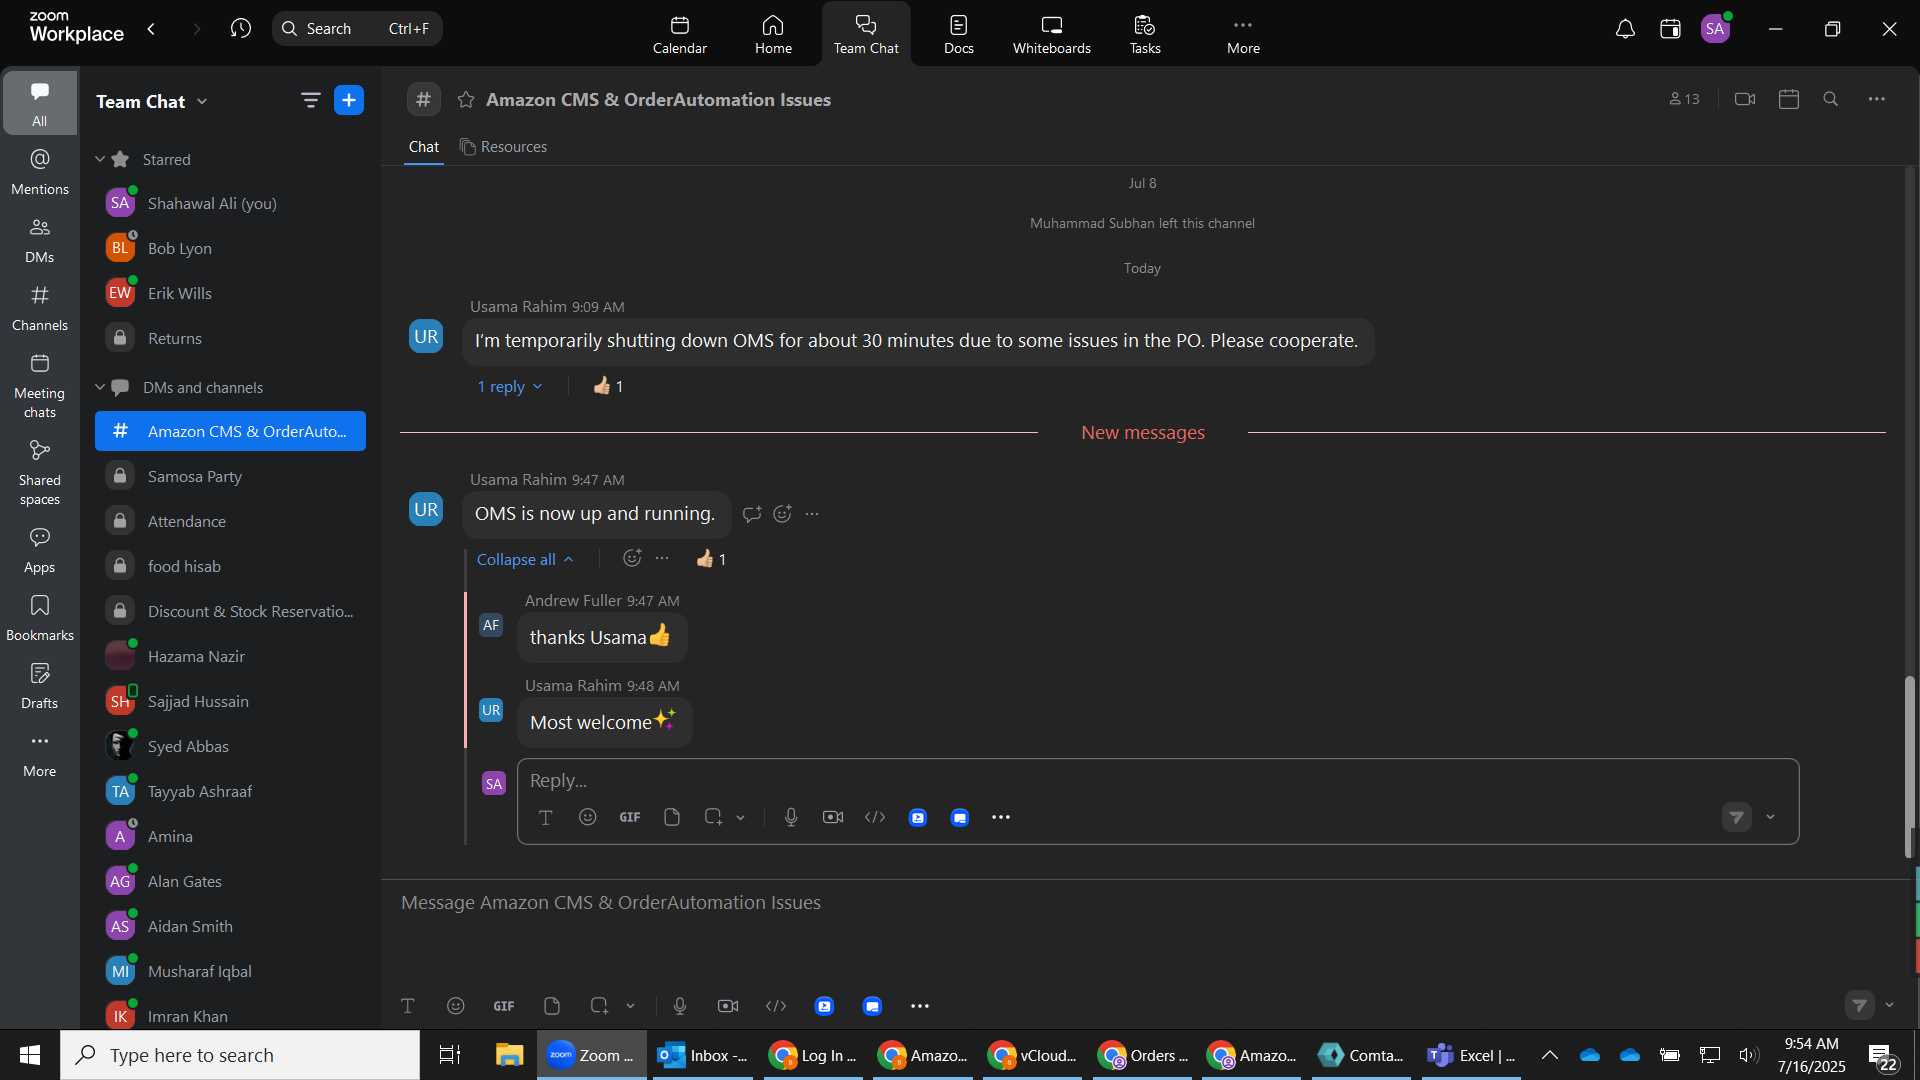Open the Attendance channel

pos(230,521)
